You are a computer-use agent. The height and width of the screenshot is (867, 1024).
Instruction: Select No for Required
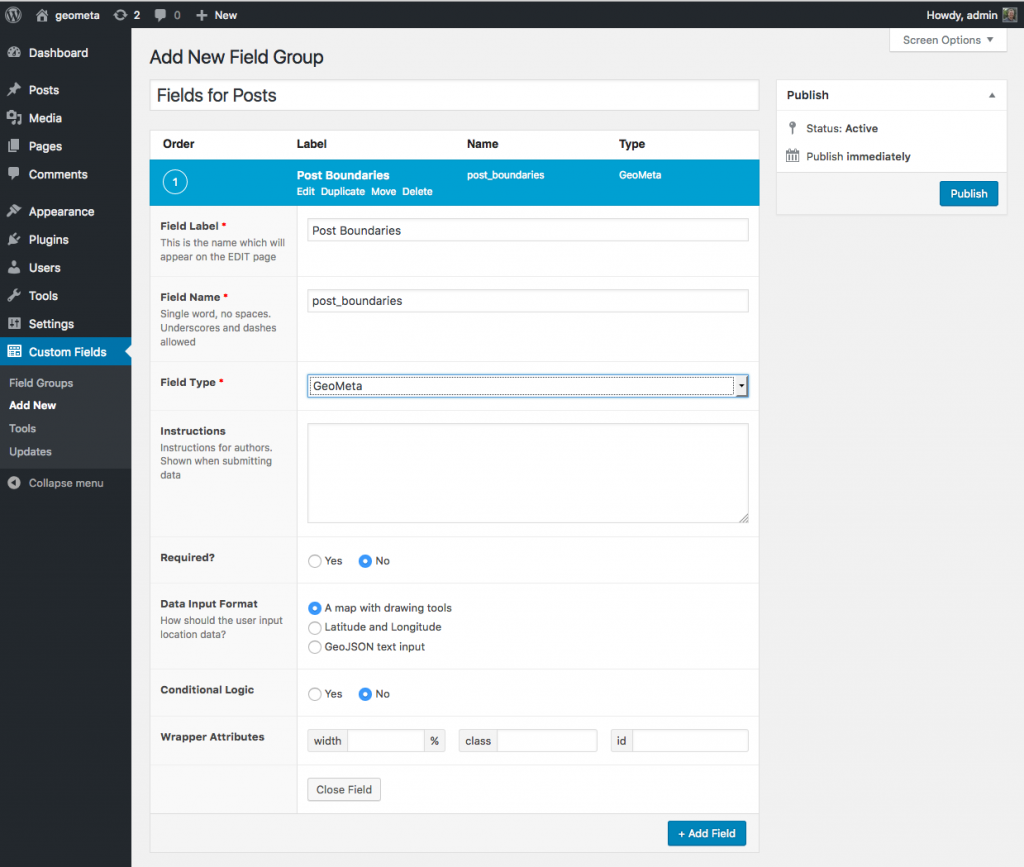365,561
